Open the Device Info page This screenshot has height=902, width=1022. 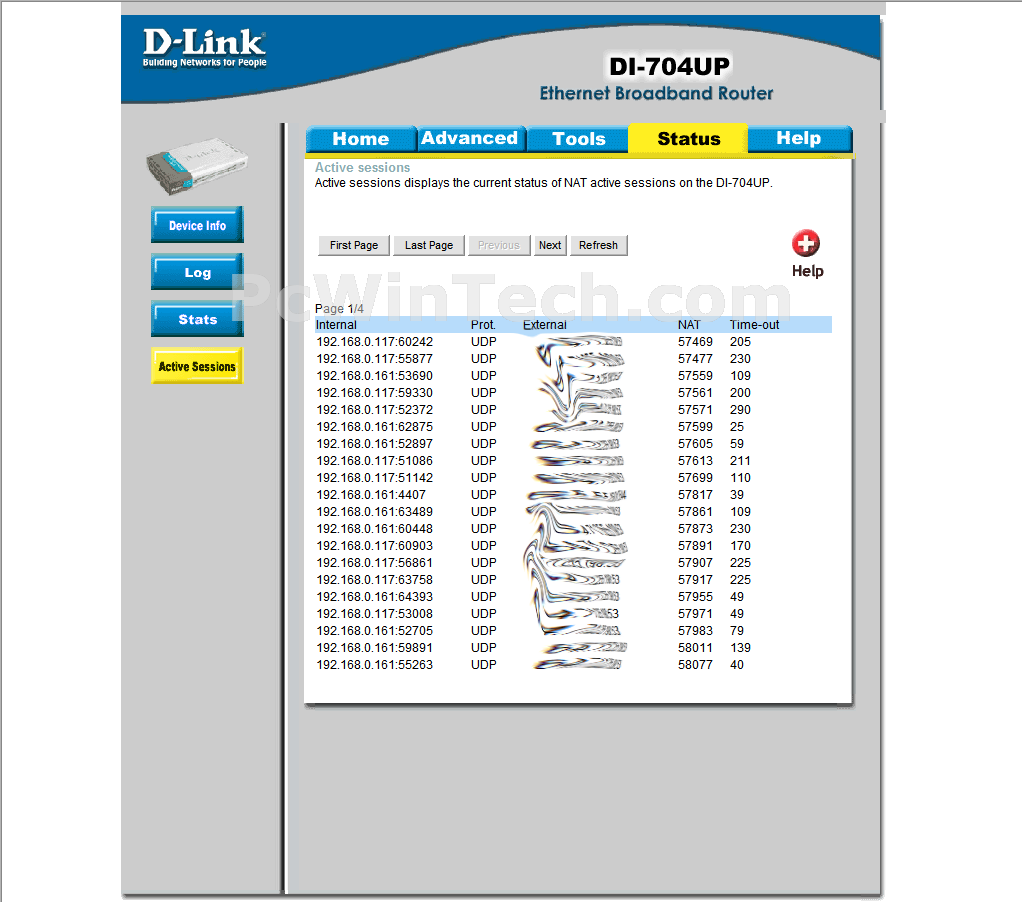click(197, 225)
